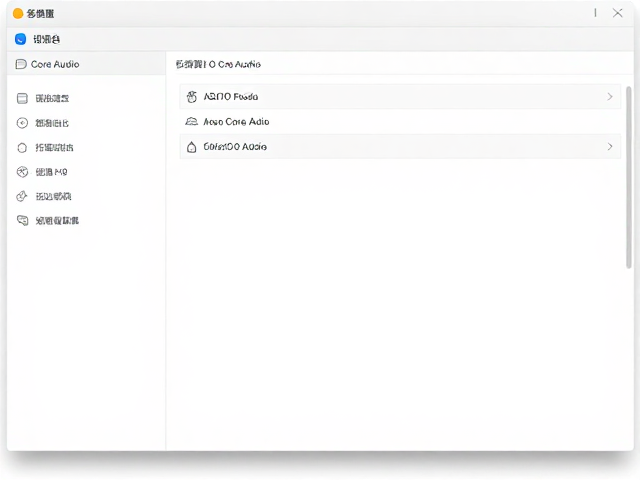Click the sidebar icon beside the MΩ label

pyautogui.click(x=22, y=172)
